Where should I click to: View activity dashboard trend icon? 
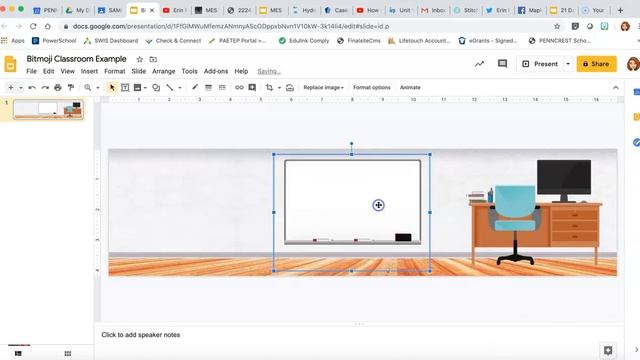click(x=479, y=64)
